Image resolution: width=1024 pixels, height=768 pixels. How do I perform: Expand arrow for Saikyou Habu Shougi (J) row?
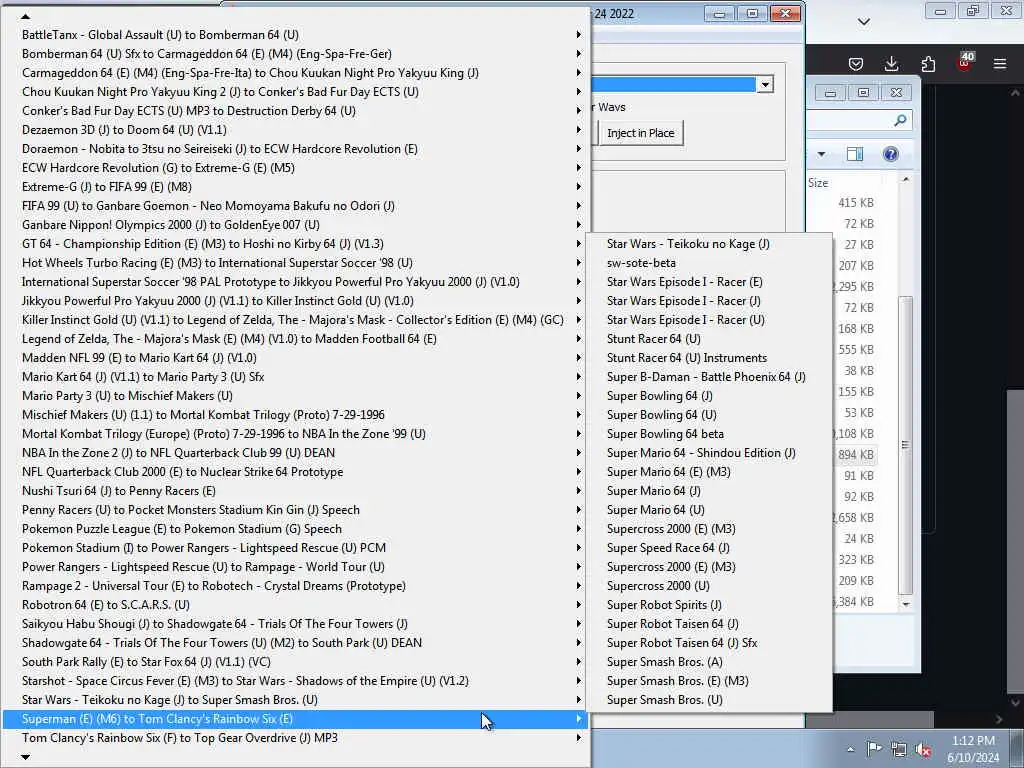pos(579,624)
